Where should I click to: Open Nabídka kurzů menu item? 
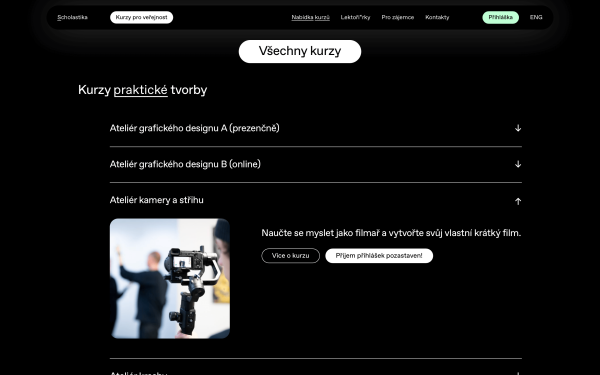(310, 17)
